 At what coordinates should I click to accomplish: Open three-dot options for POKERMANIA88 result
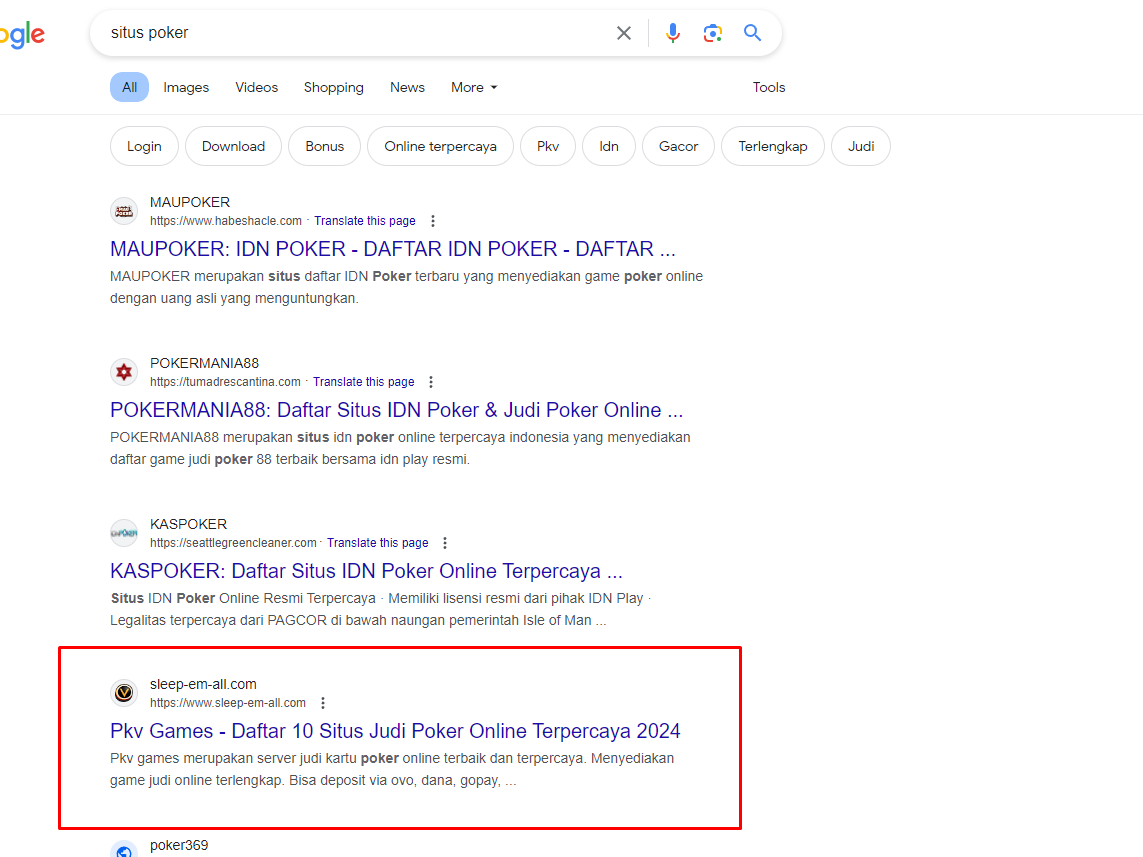[431, 382]
